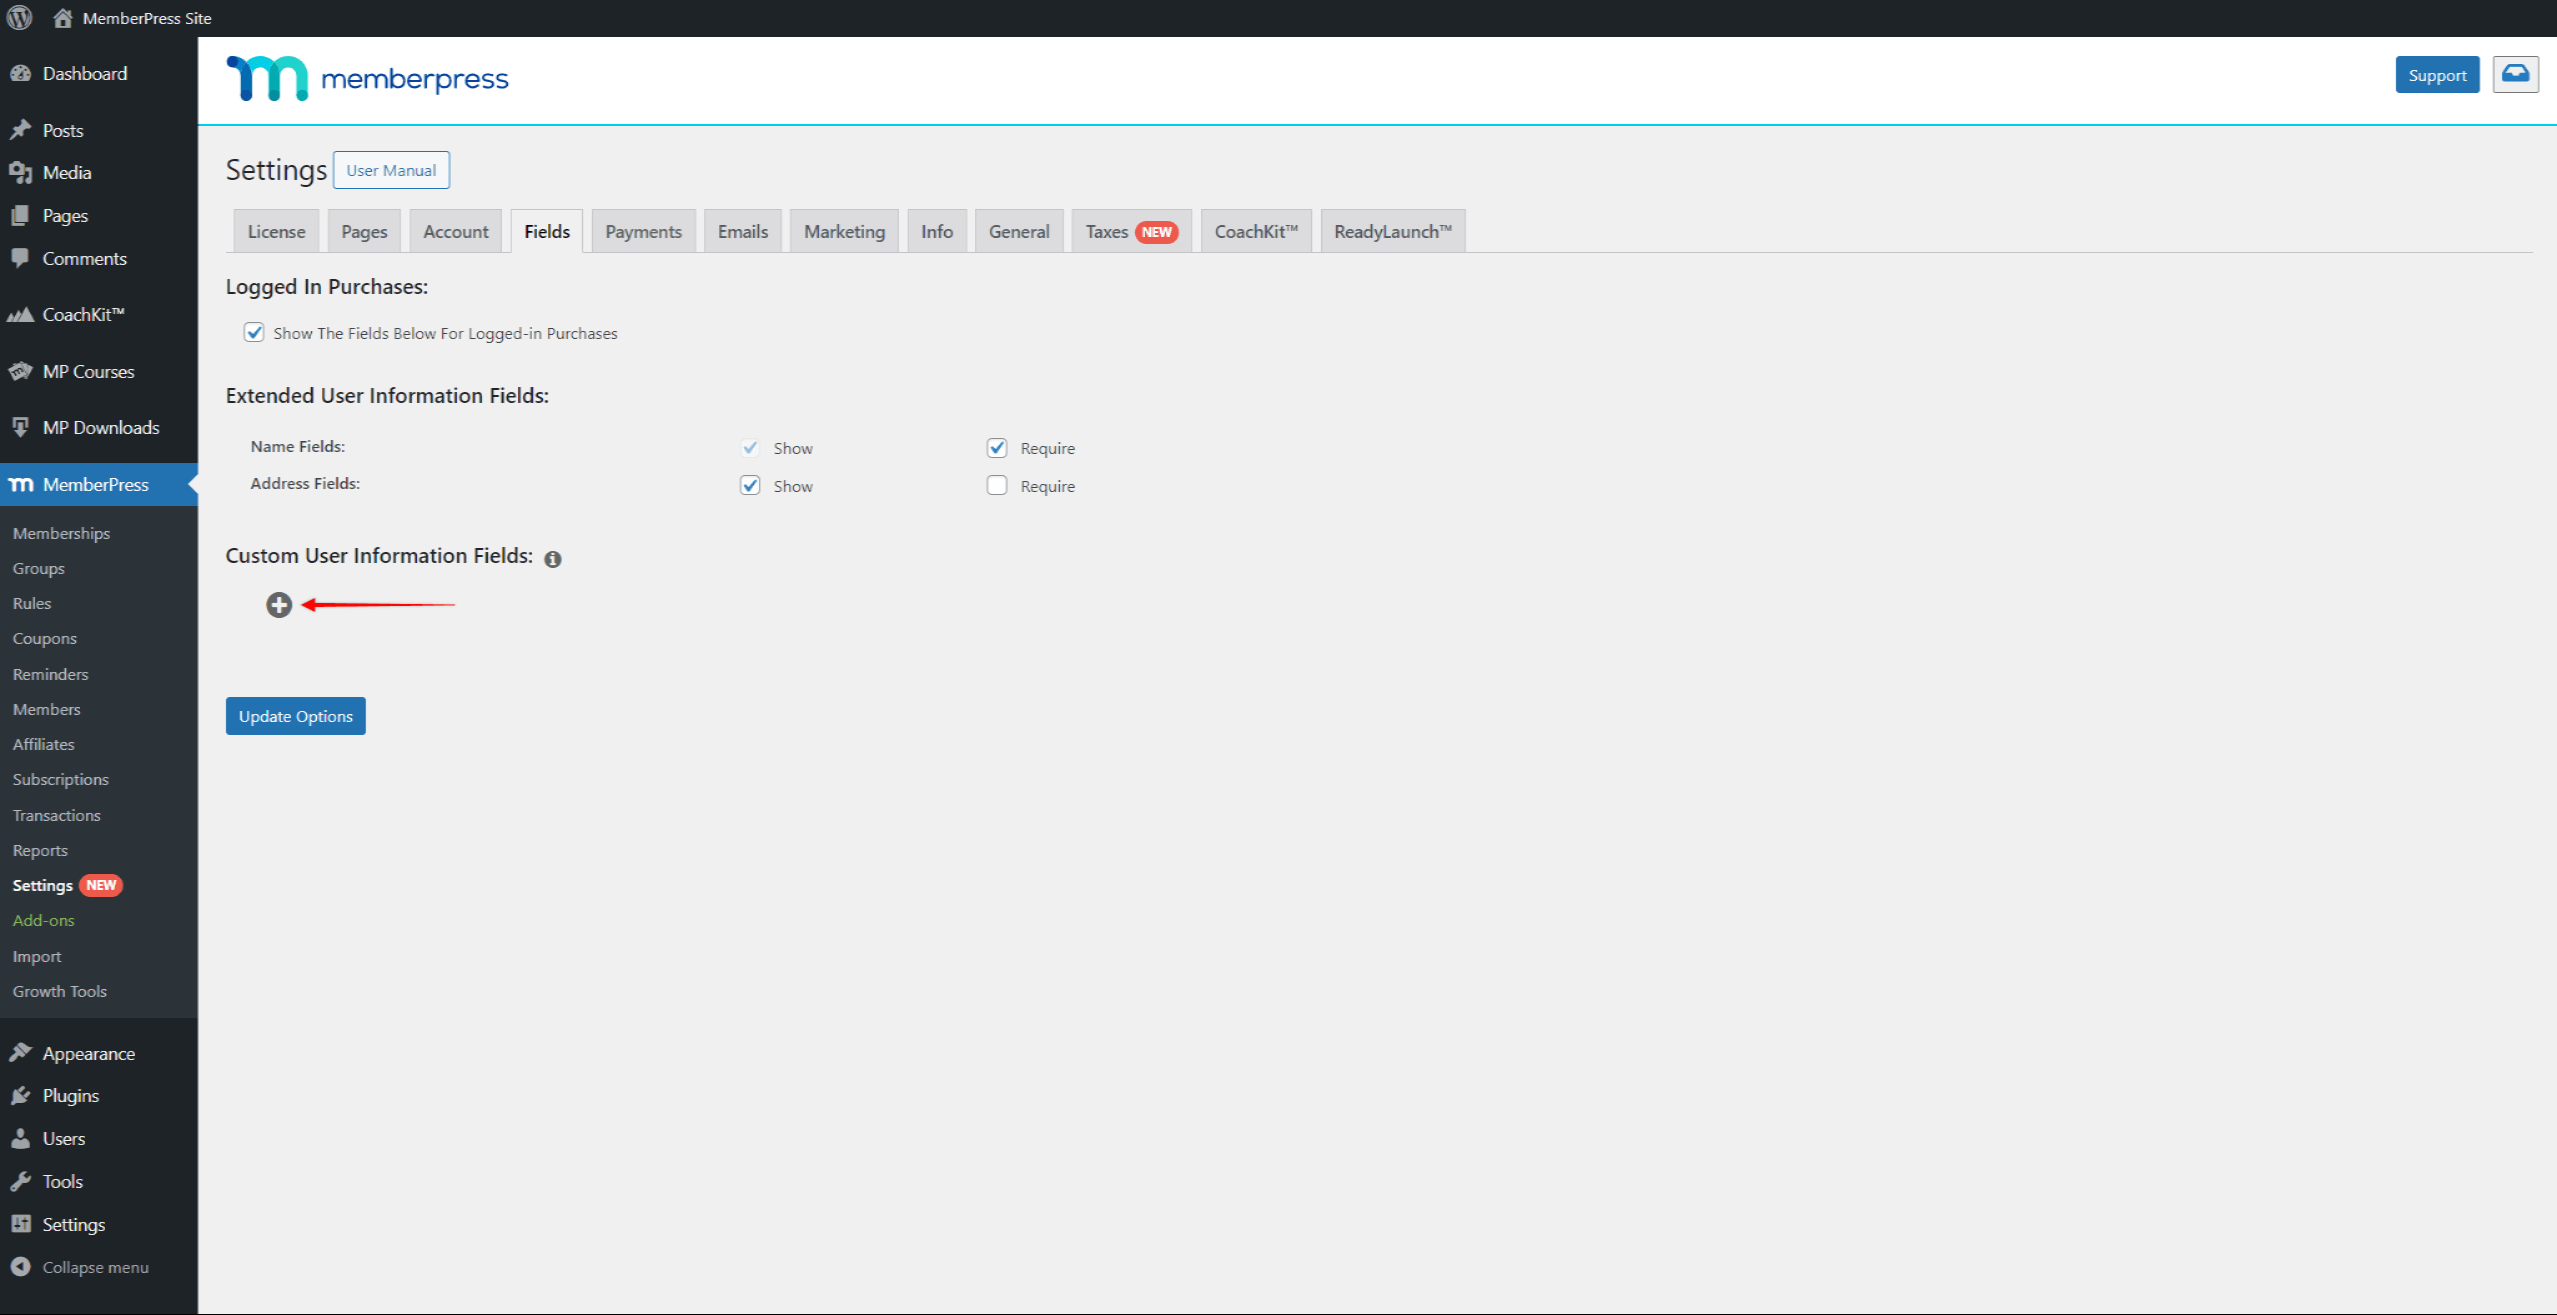
Task: Click the Collapse menu arrow icon
Action: (x=21, y=1267)
